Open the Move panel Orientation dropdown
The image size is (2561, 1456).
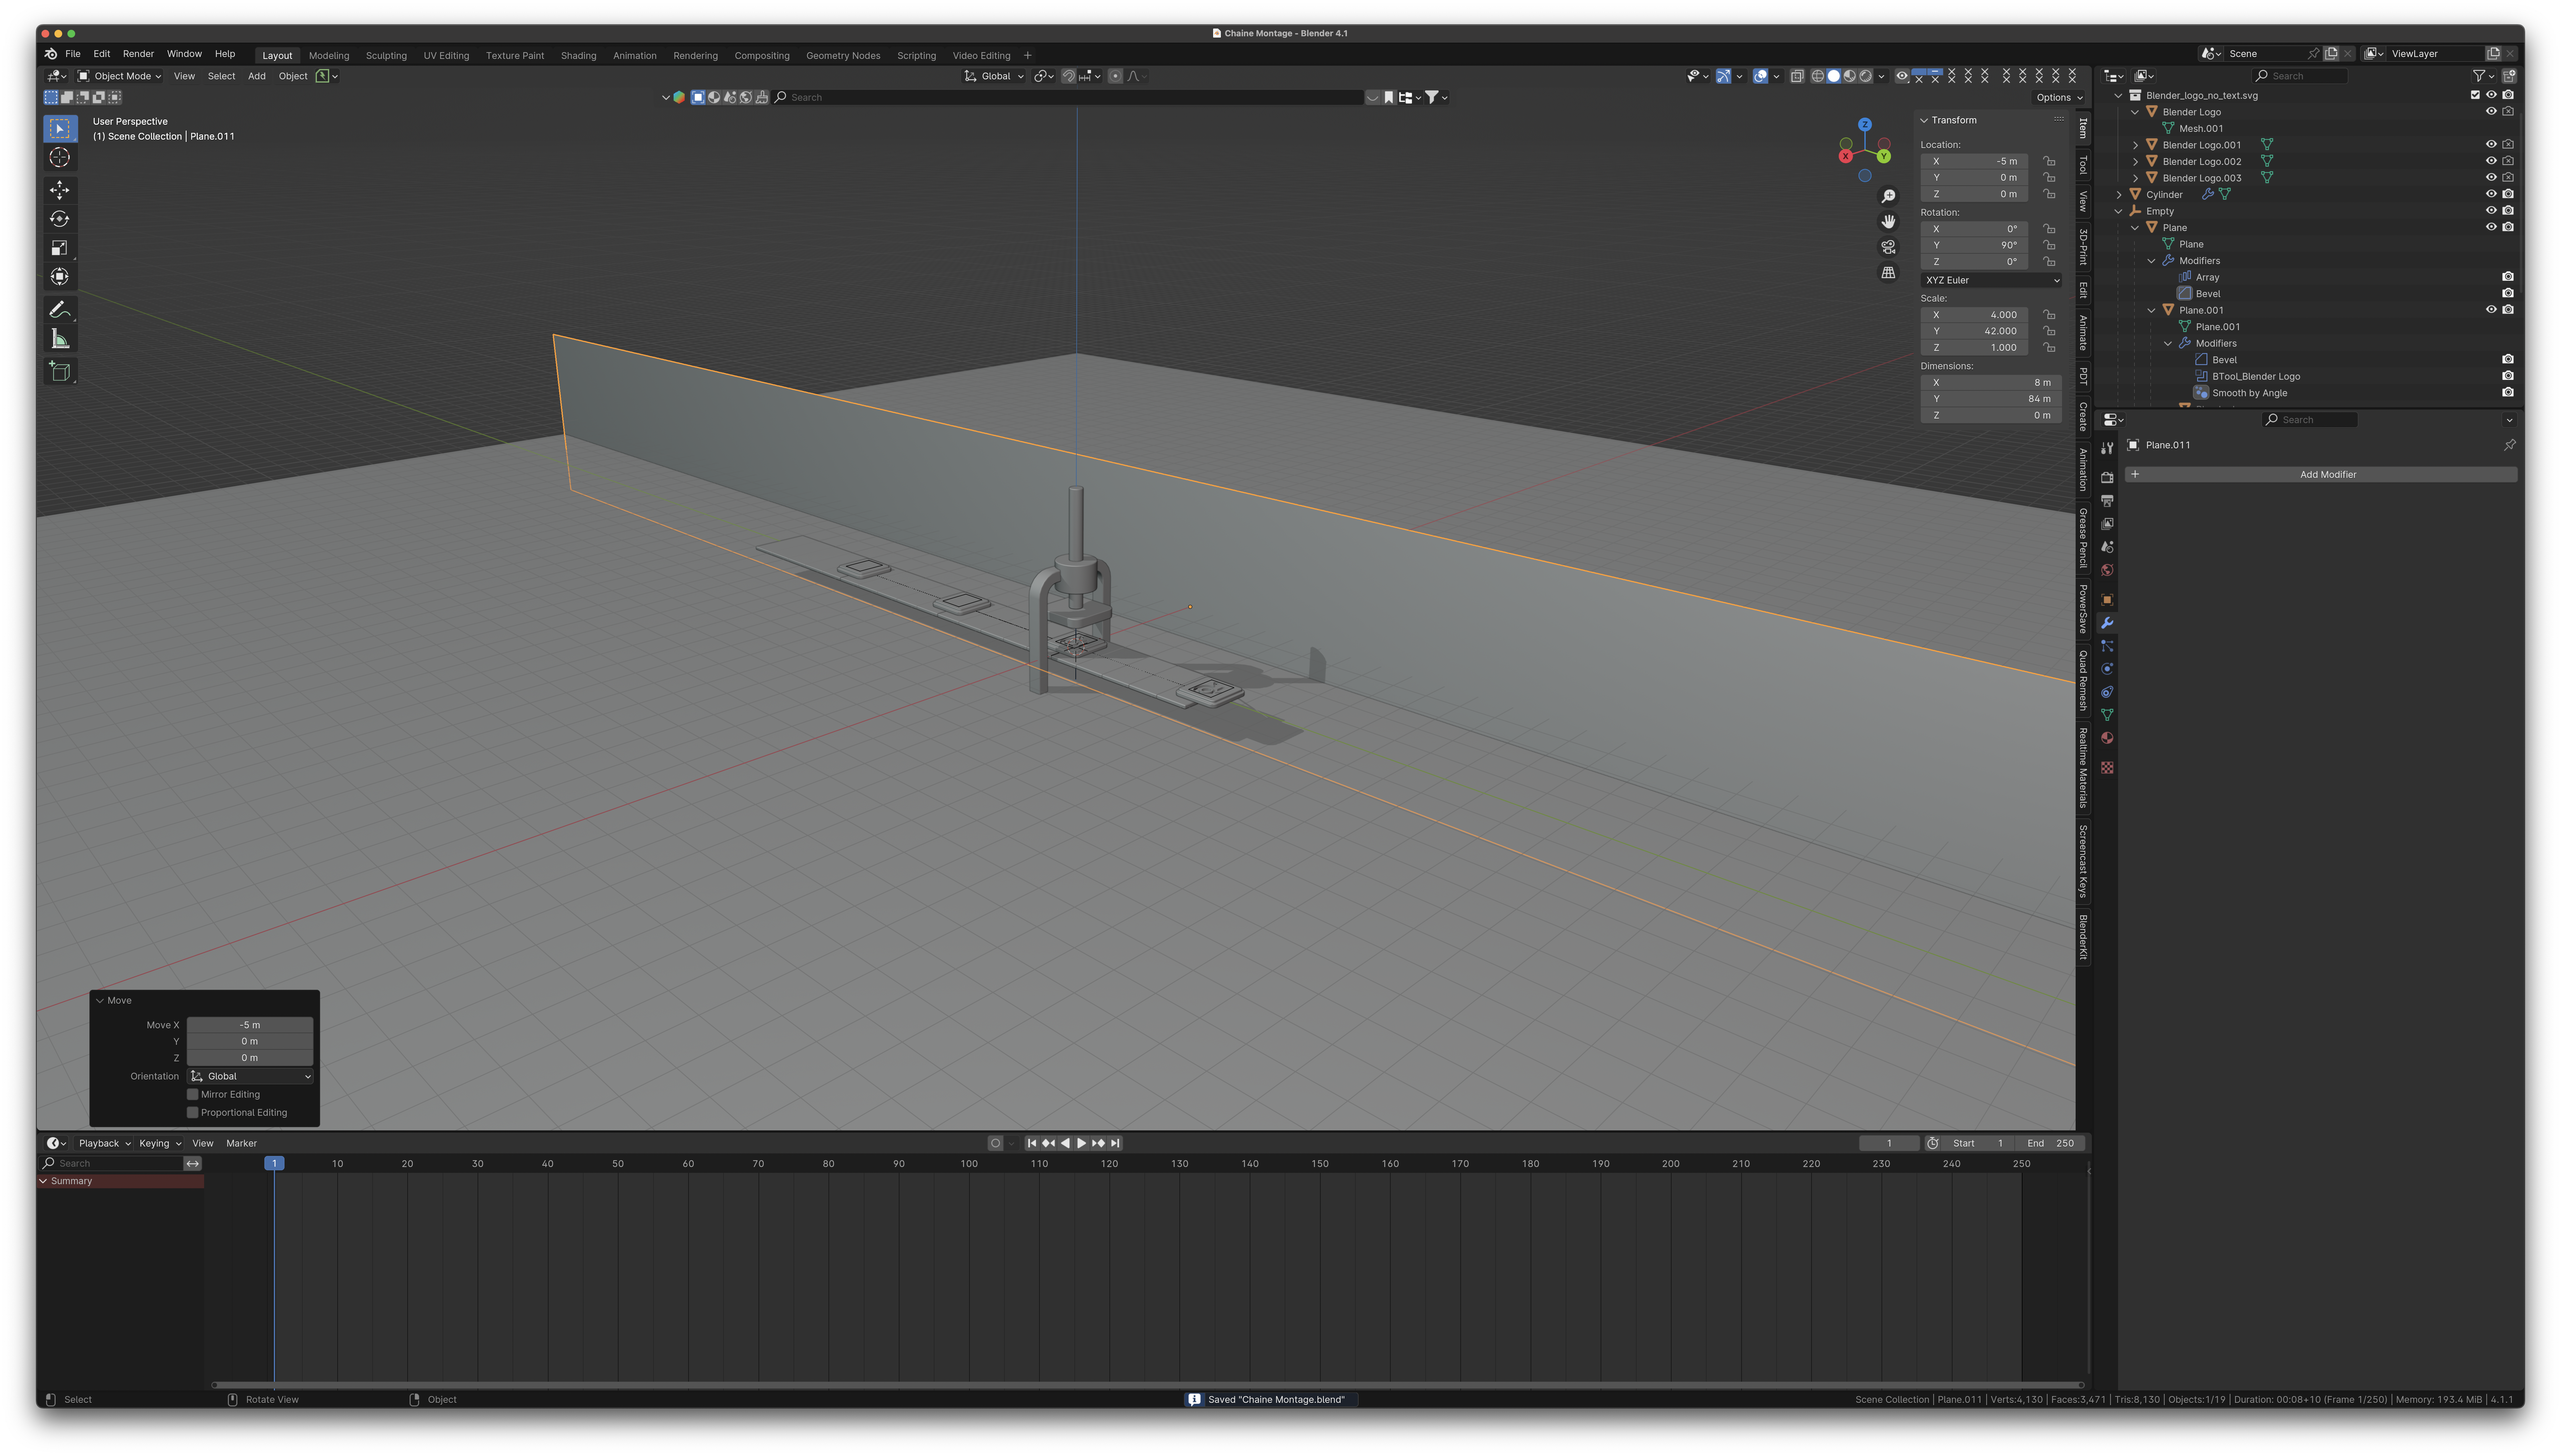point(250,1076)
